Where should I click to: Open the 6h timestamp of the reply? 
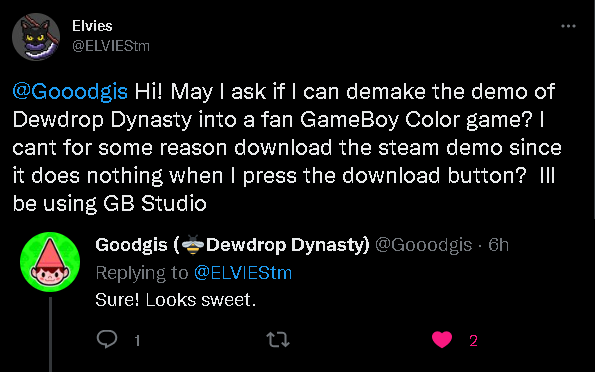click(x=498, y=245)
